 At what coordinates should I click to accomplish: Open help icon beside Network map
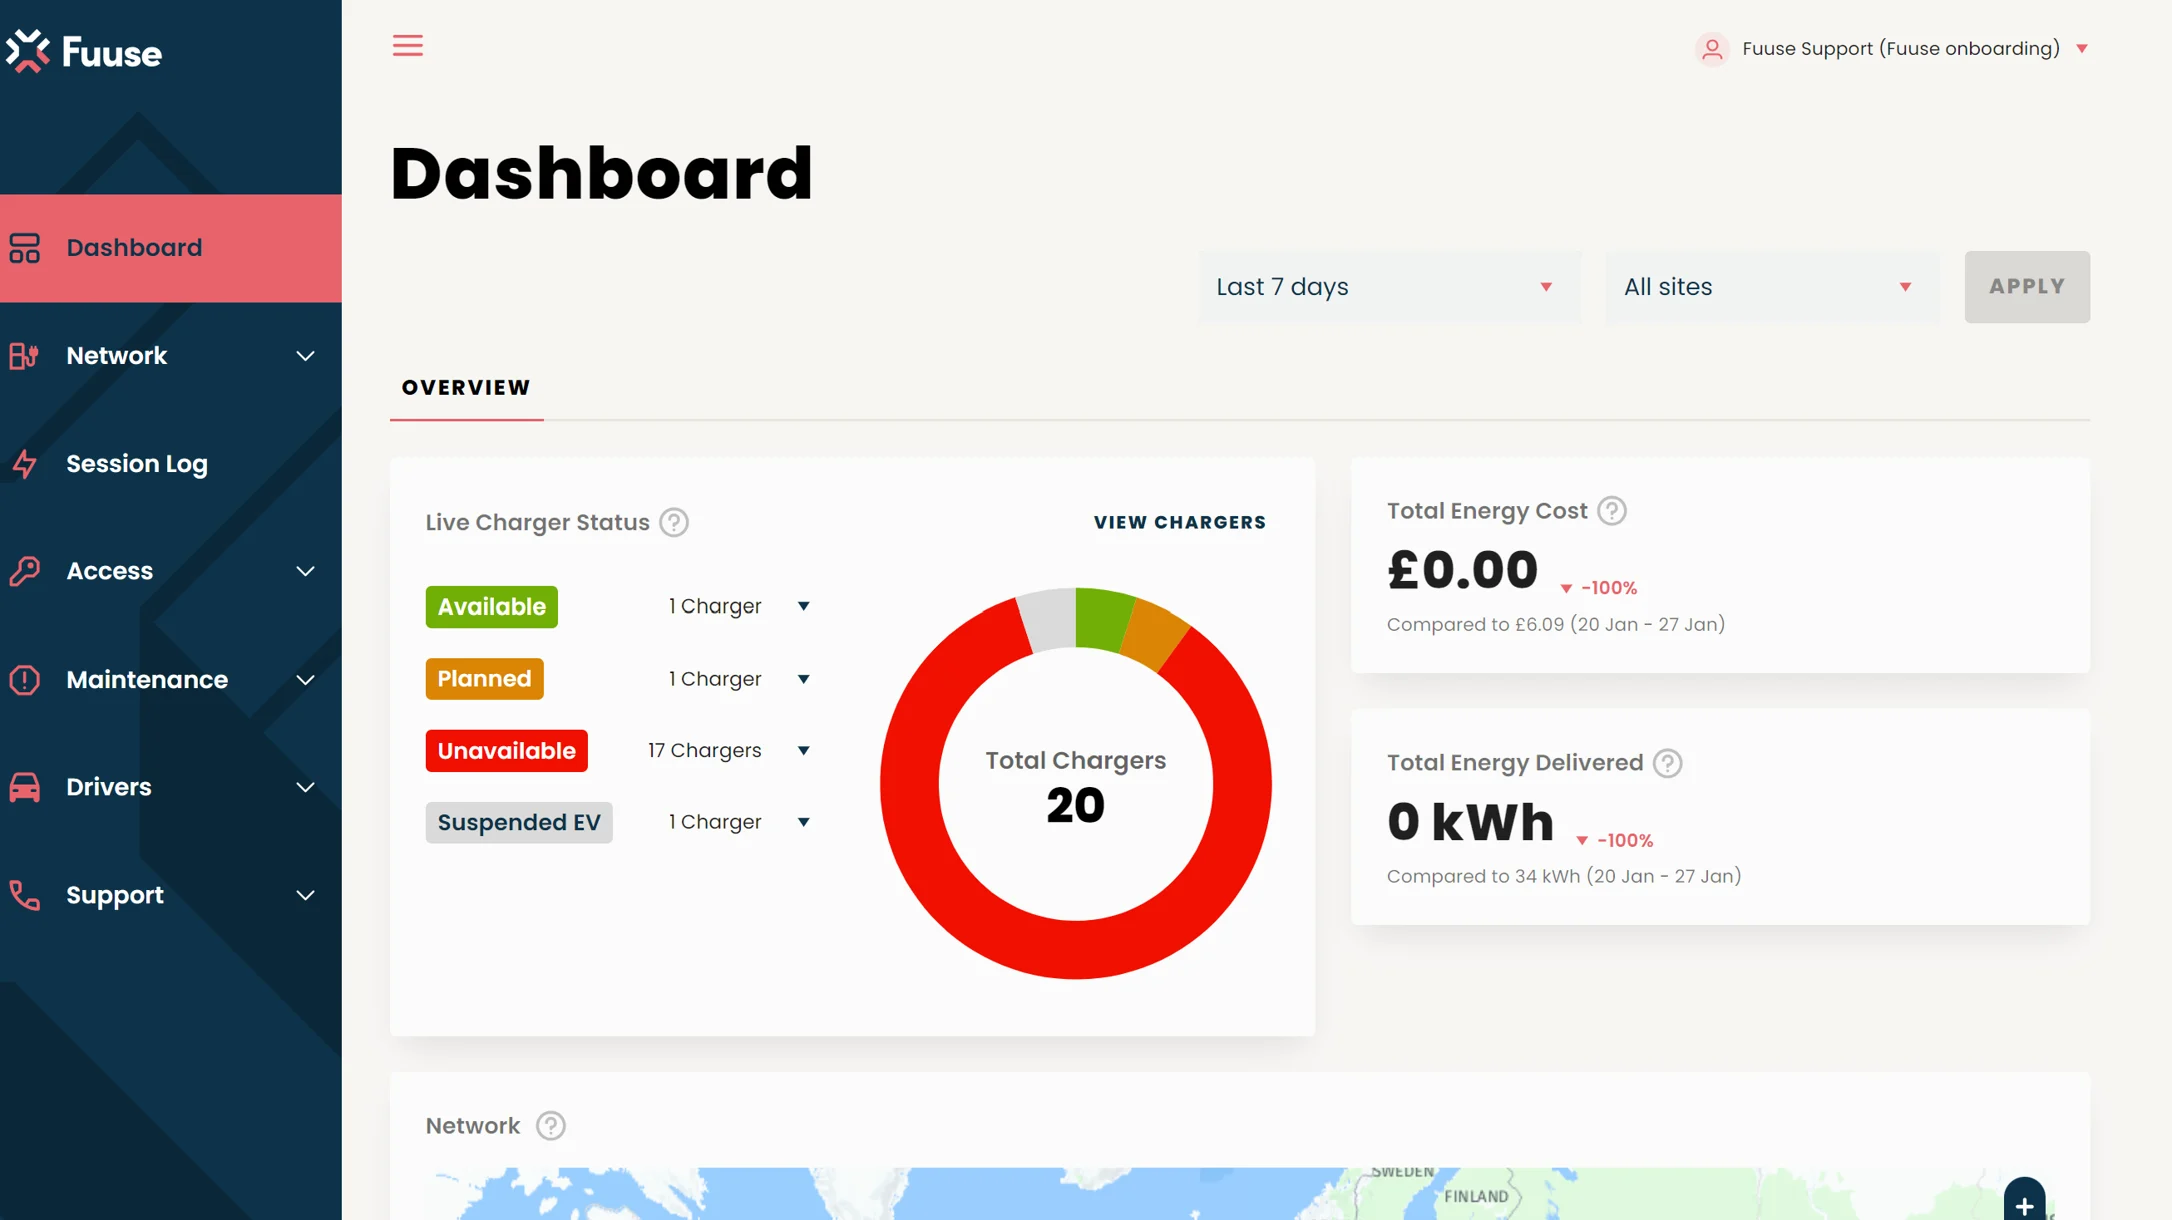pyautogui.click(x=550, y=1126)
